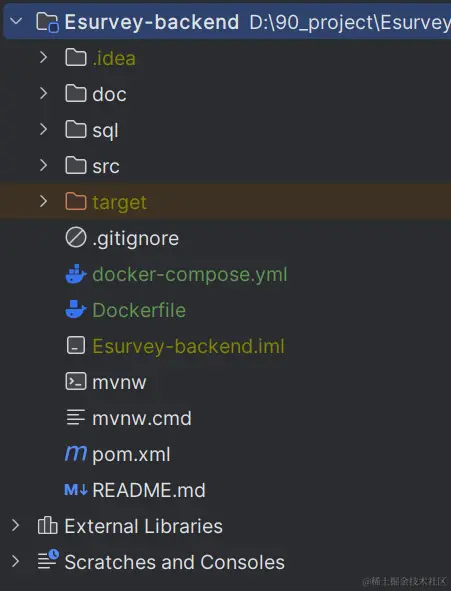This screenshot has height=591, width=451.
Task: Click the Maven icon beside pom.xml
Action: coord(76,453)
